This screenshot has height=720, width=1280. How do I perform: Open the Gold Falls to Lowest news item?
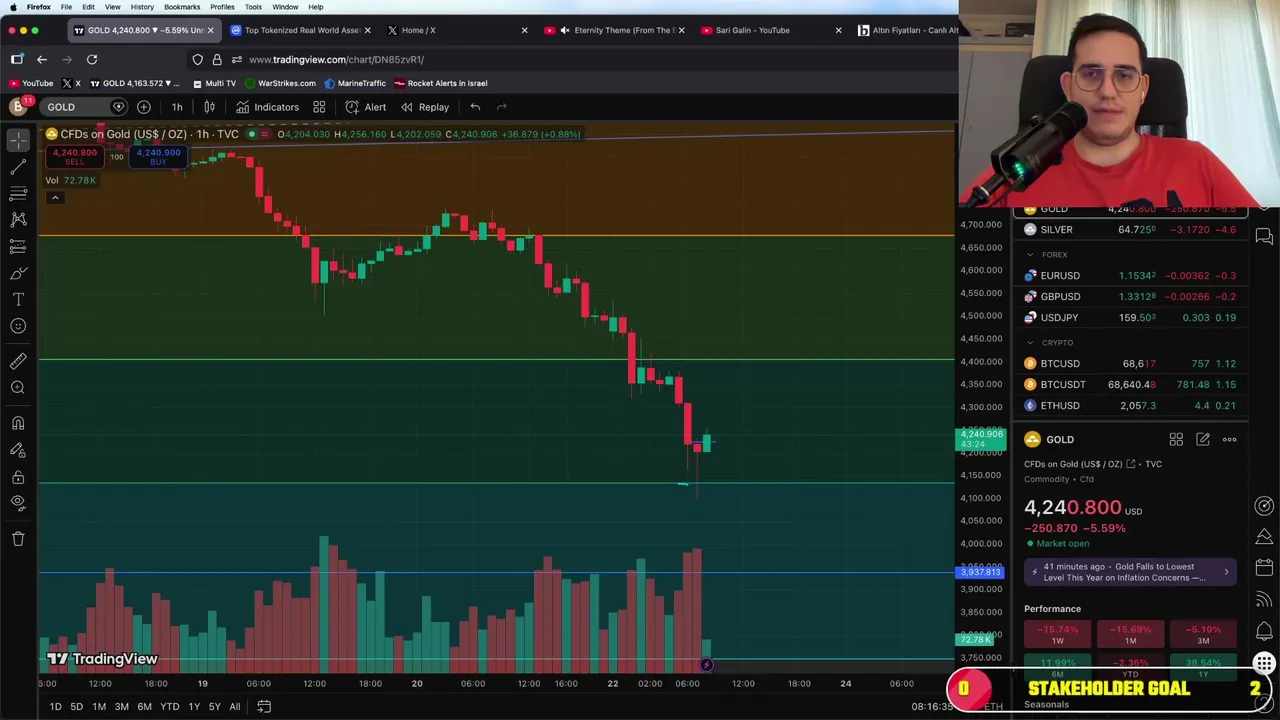point(1130,573)
